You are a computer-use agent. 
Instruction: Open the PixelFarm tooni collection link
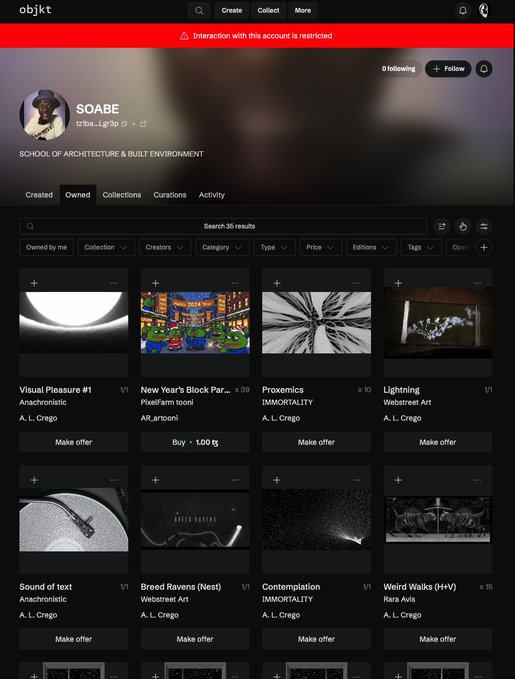click(167, 402)
